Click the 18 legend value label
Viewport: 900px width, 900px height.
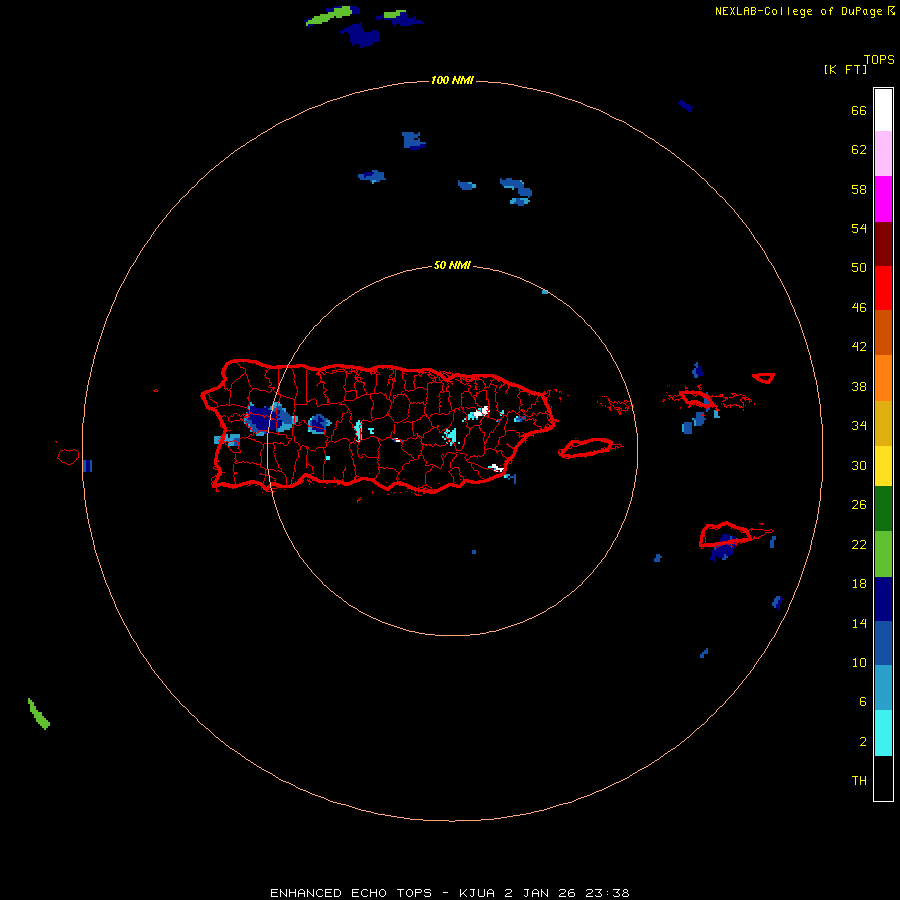click(859, 584)
